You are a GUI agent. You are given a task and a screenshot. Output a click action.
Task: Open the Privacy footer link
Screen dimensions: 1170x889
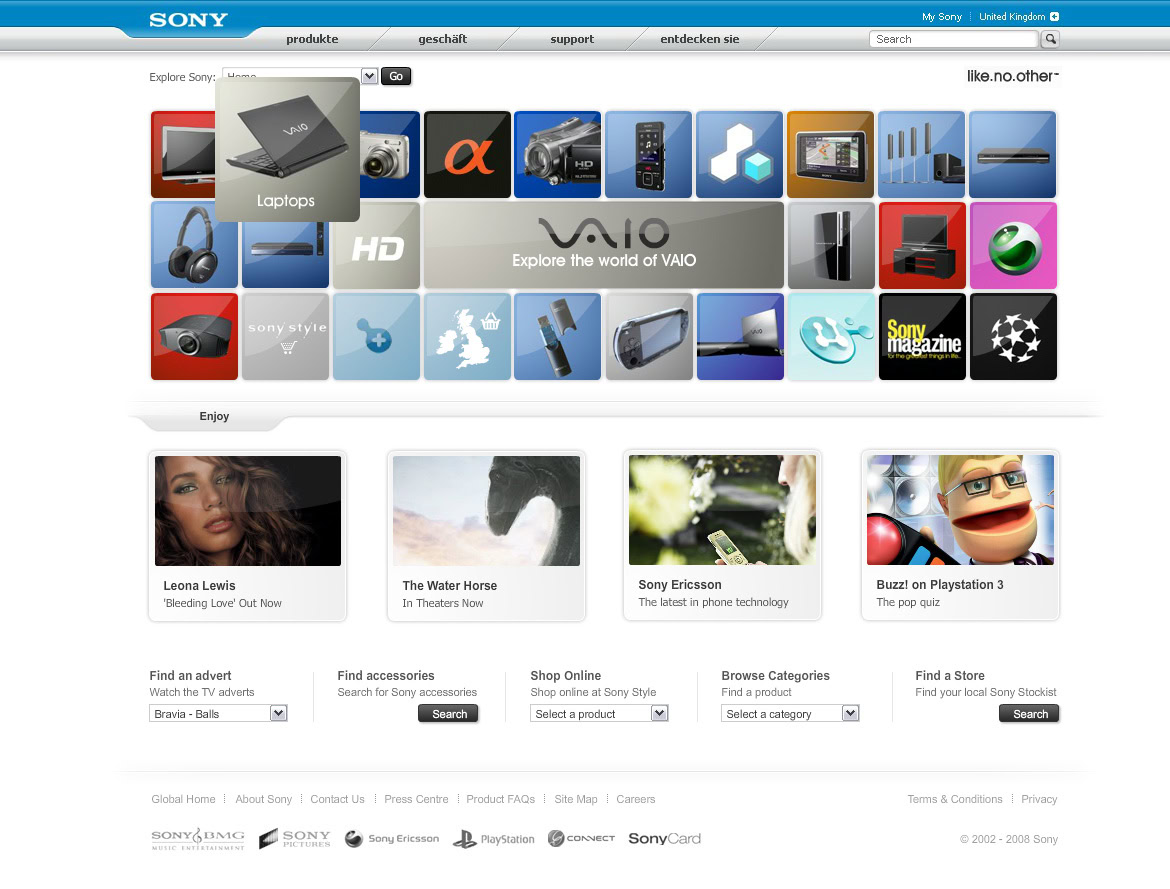coord(1039,799)
